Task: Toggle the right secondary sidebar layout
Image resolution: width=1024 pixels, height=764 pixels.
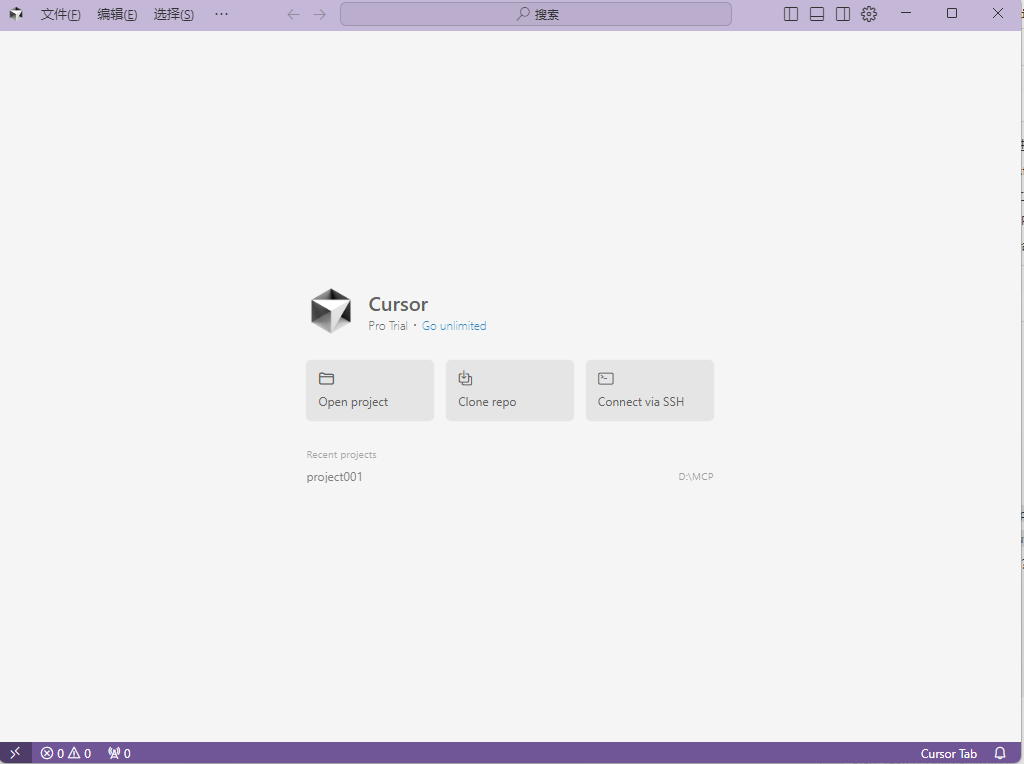Action: 843,14
